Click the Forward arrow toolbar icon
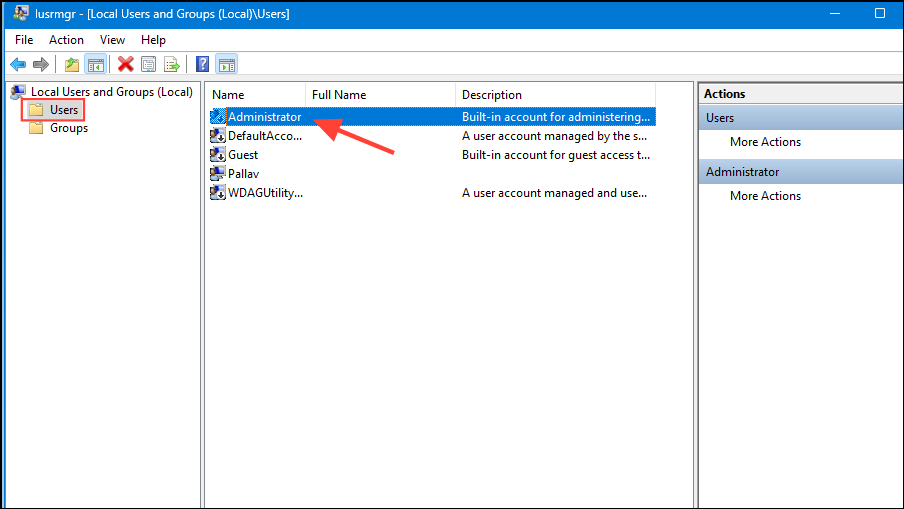 [x=40, y=65]
